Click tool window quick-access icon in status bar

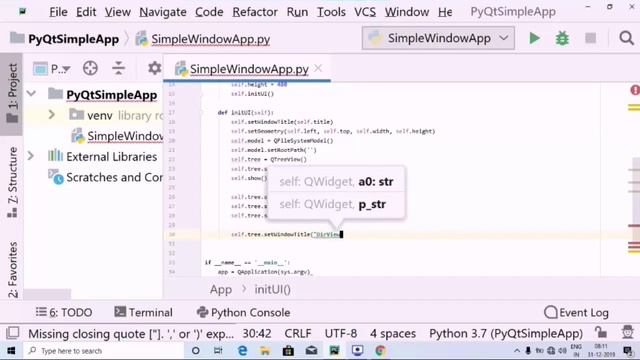[13, 333]
